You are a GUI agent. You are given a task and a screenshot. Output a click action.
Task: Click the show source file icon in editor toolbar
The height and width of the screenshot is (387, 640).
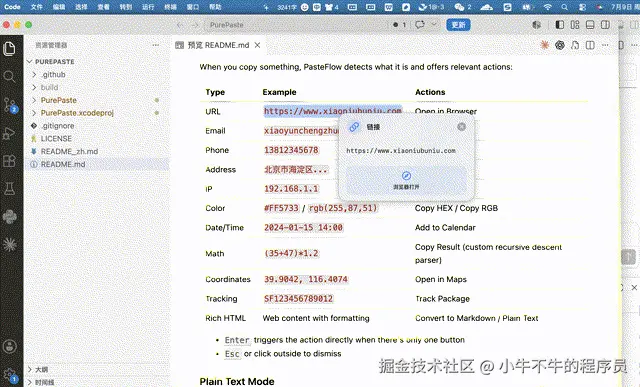[575, 45]
